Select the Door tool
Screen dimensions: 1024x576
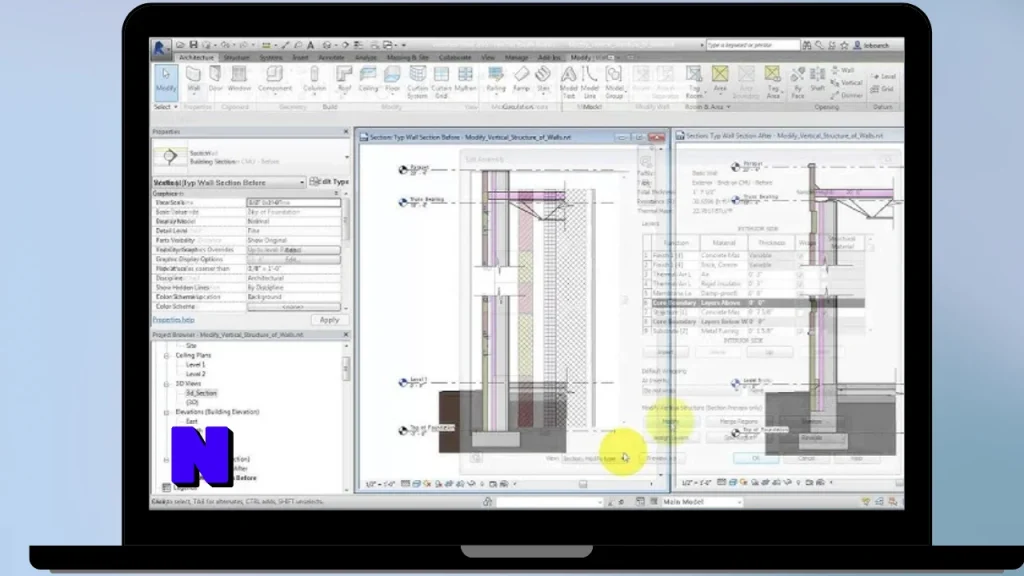pos(216,80)
